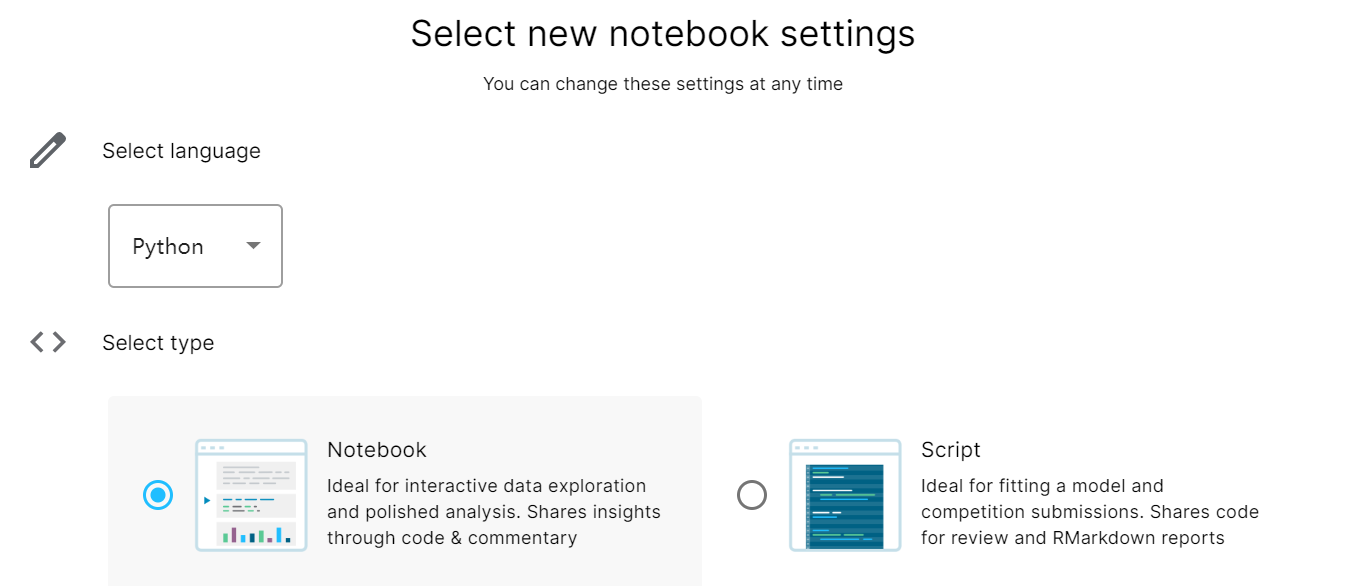Select the Script radio button
The image size is (1368, 586).
752,495
